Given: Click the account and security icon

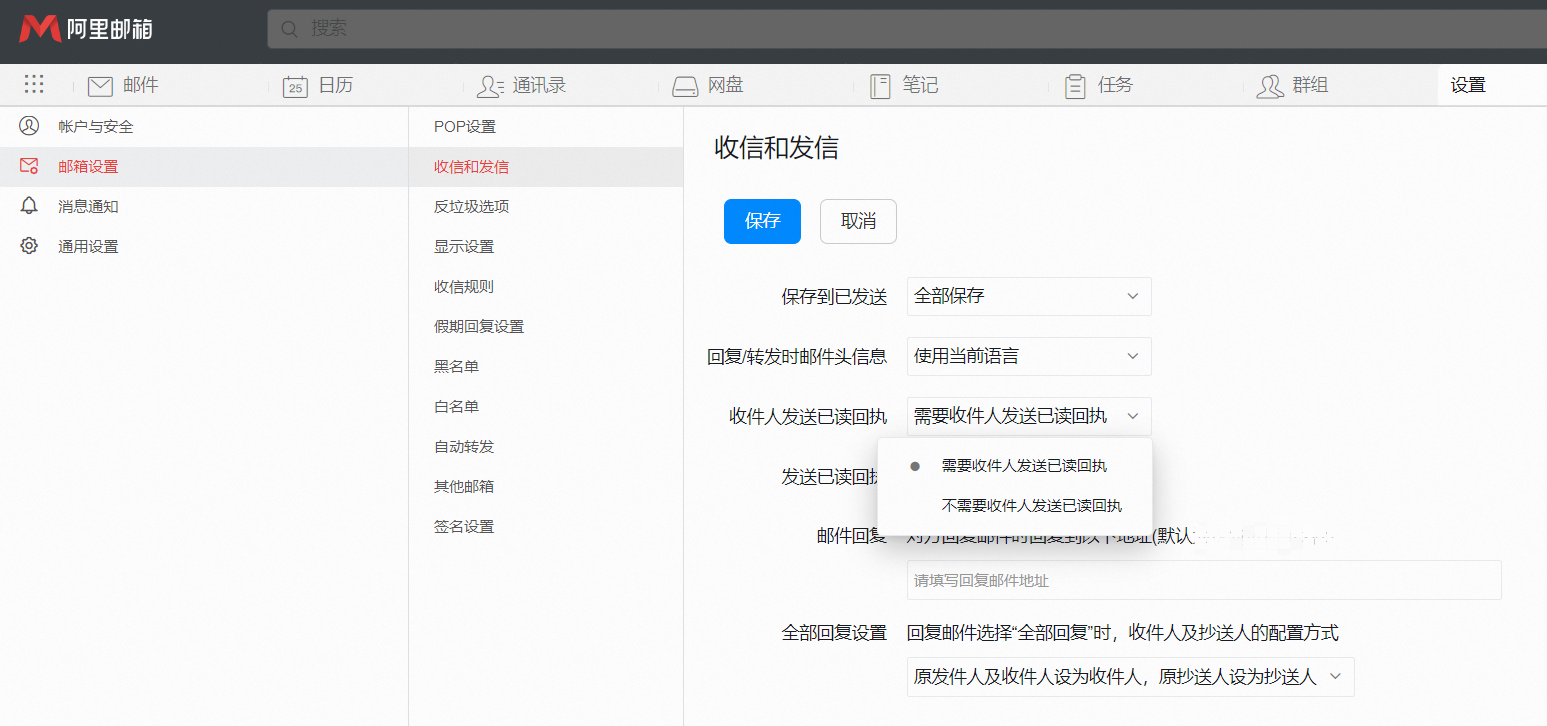Looking at the screenshot, I should point(29,126).
